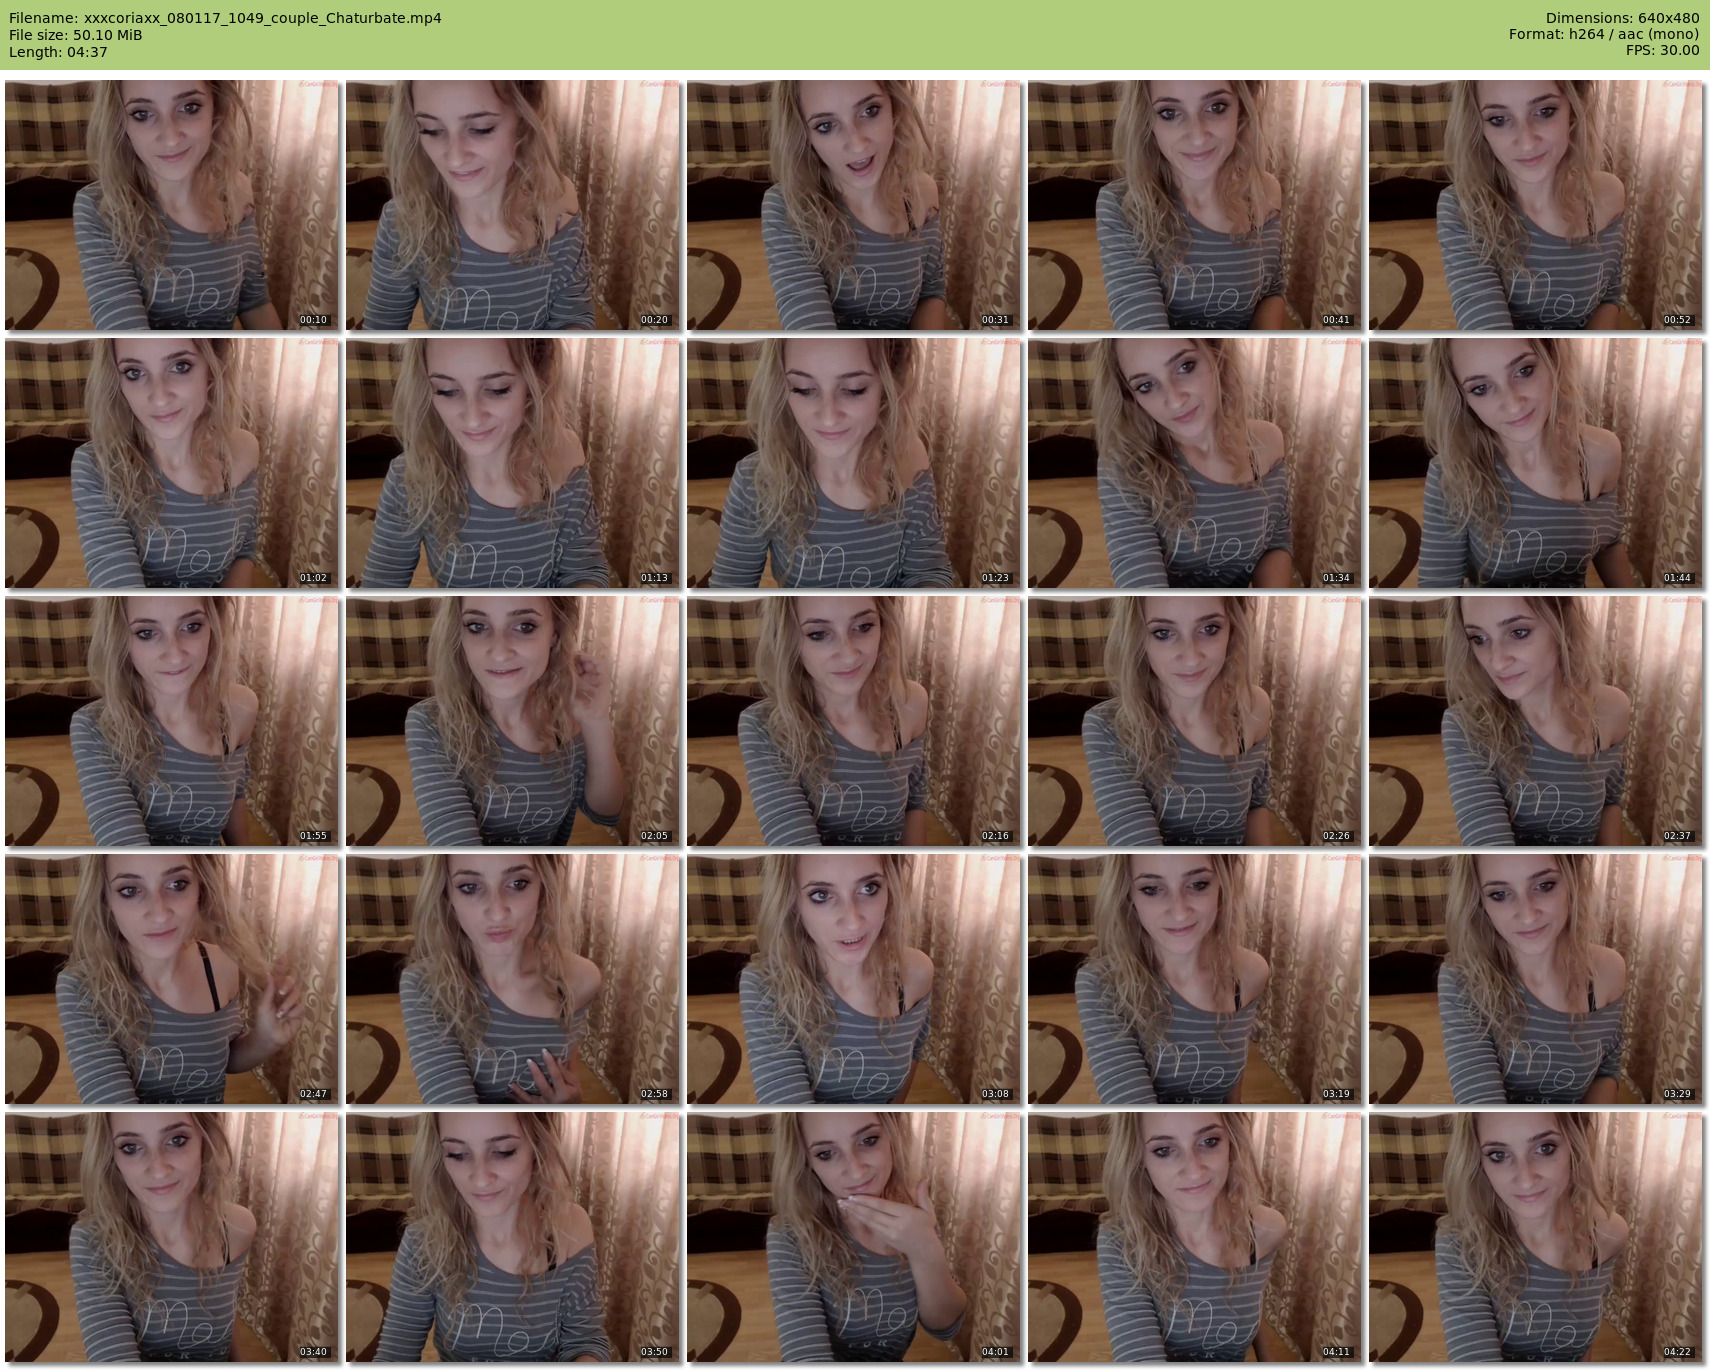Image resolution: width=1710 pixels, height=1370 pixels.
Task: Select the 04:01 frame
Action: 854,1237
